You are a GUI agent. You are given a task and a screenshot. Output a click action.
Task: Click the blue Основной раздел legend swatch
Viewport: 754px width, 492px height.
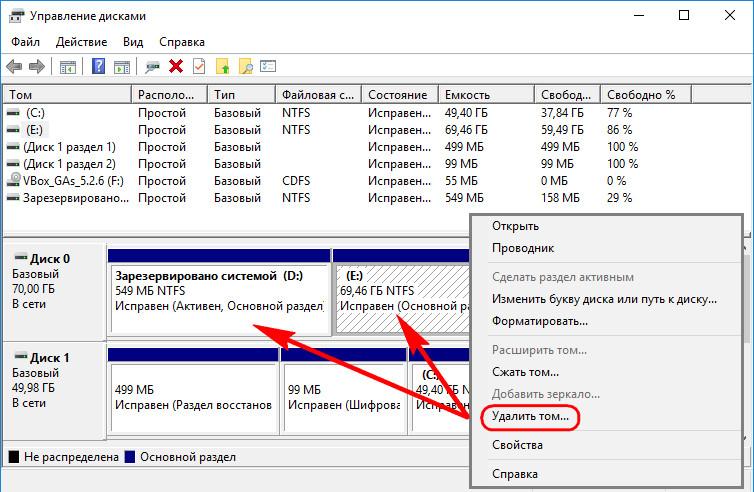pos(129,457)
